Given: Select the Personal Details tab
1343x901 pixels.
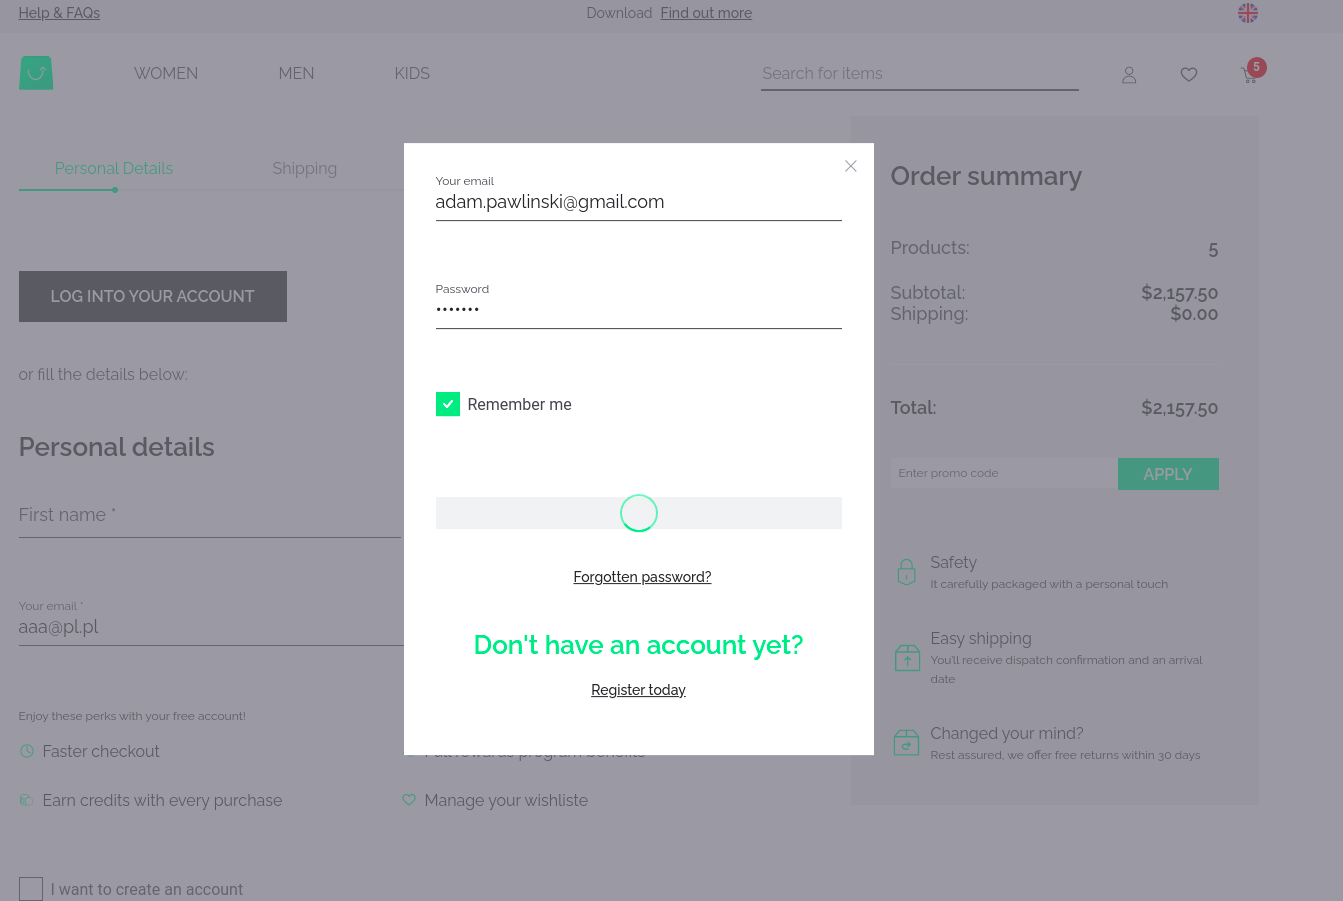Looking at the screenshot, I should (x=113, y=168).
